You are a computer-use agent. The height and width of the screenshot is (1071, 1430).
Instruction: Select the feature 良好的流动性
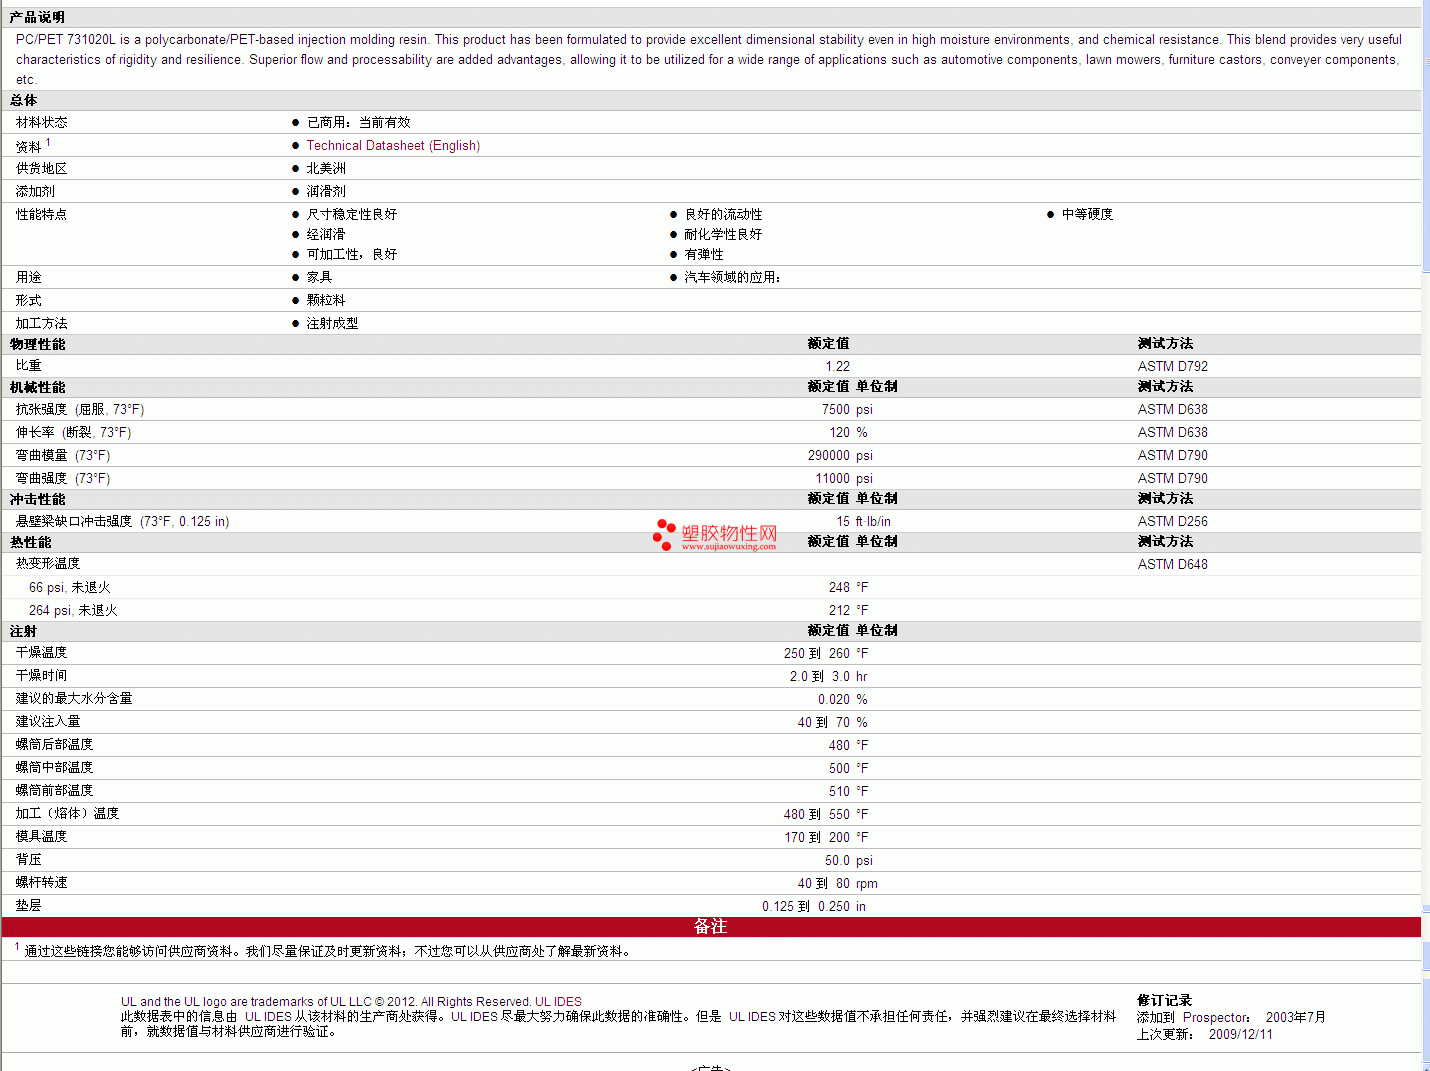click(723, 214)
